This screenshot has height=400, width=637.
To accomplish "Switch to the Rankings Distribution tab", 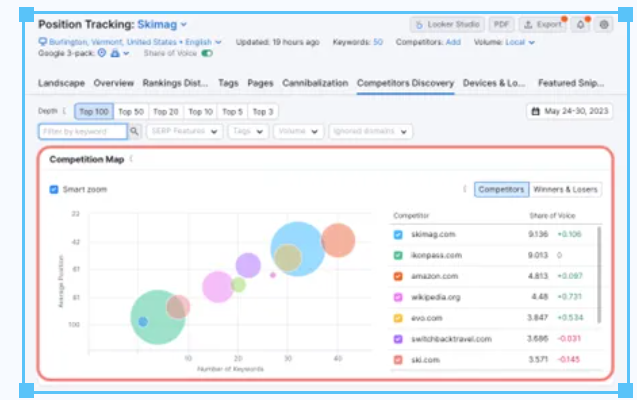I will (175, 83).
